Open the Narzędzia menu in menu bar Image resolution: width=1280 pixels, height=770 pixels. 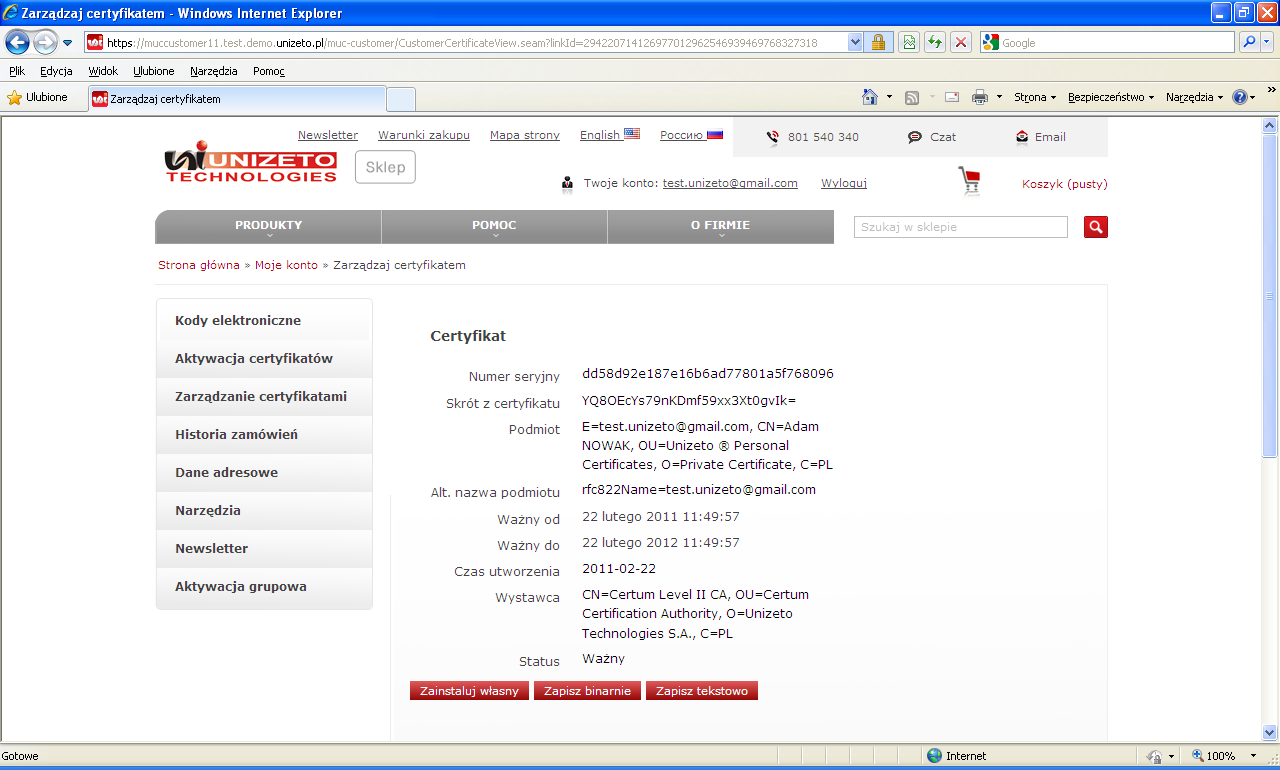[x=214, y=71]
